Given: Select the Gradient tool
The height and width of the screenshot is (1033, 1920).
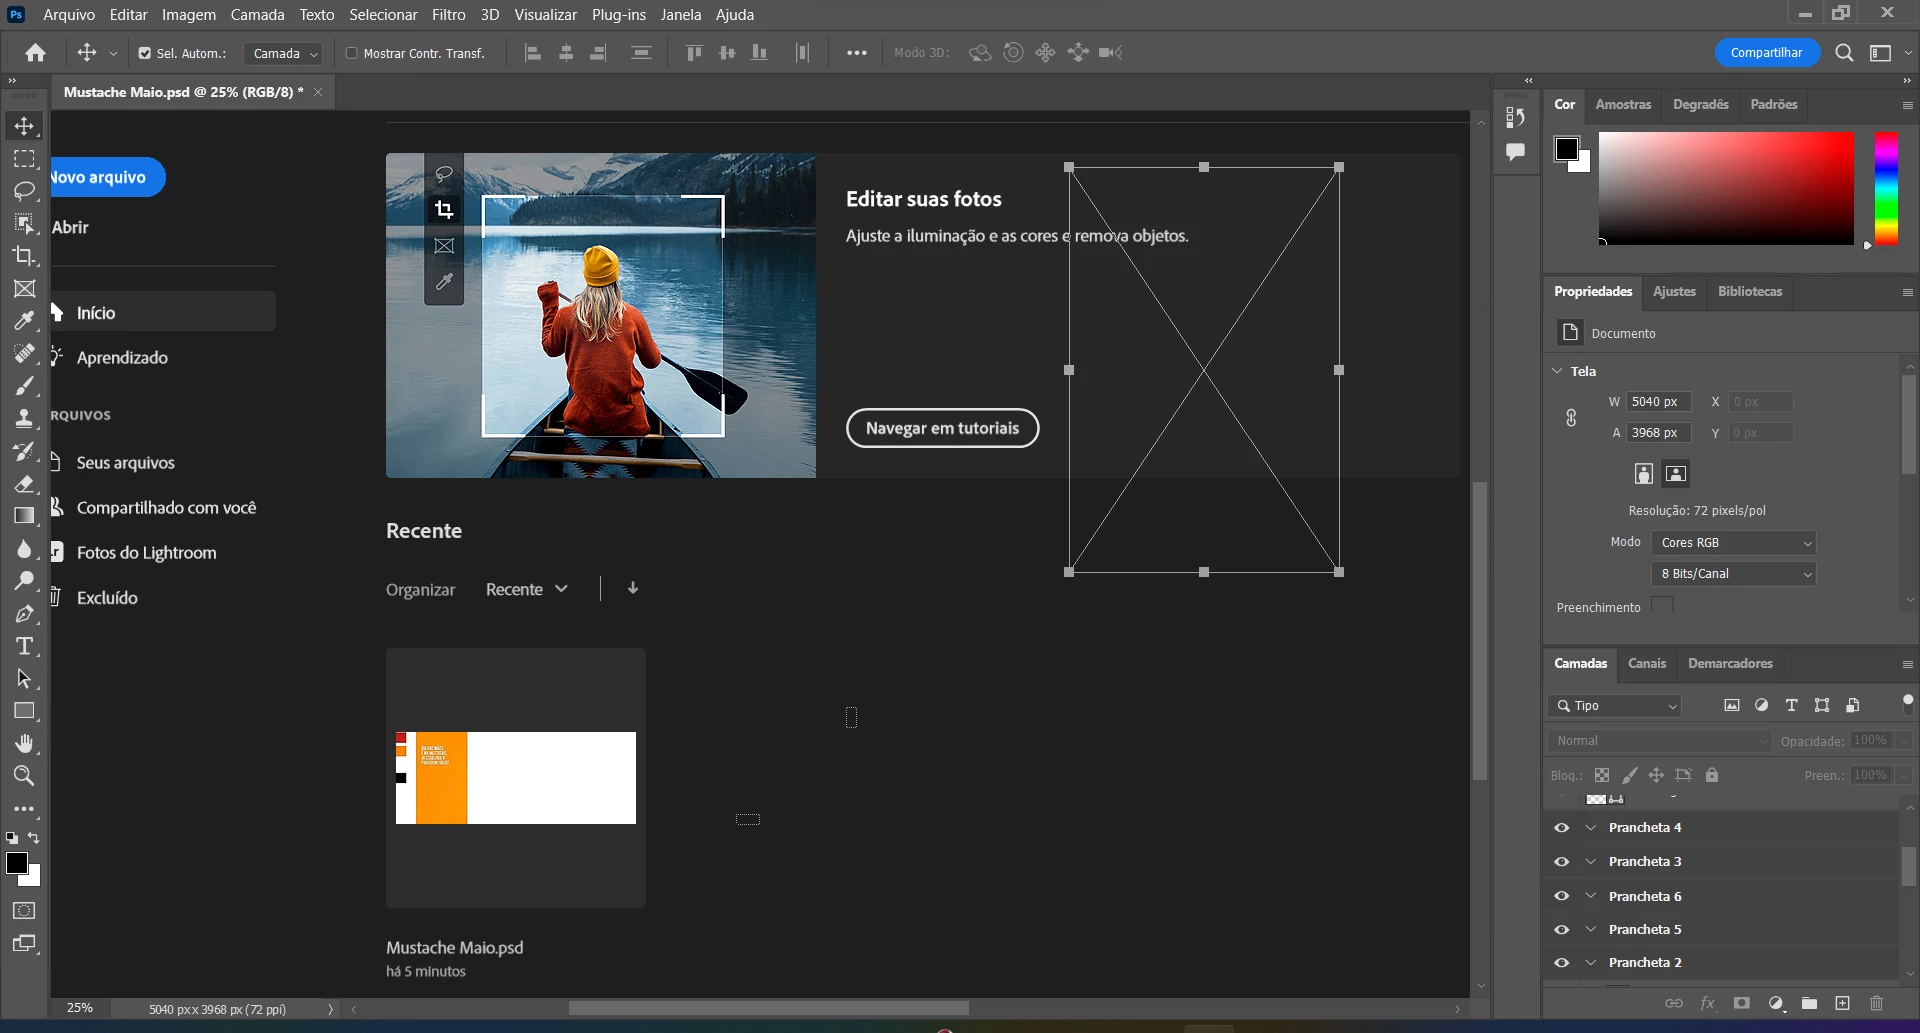Looking at the screenshot, I should pyautogui.click(x=24, y=516).
